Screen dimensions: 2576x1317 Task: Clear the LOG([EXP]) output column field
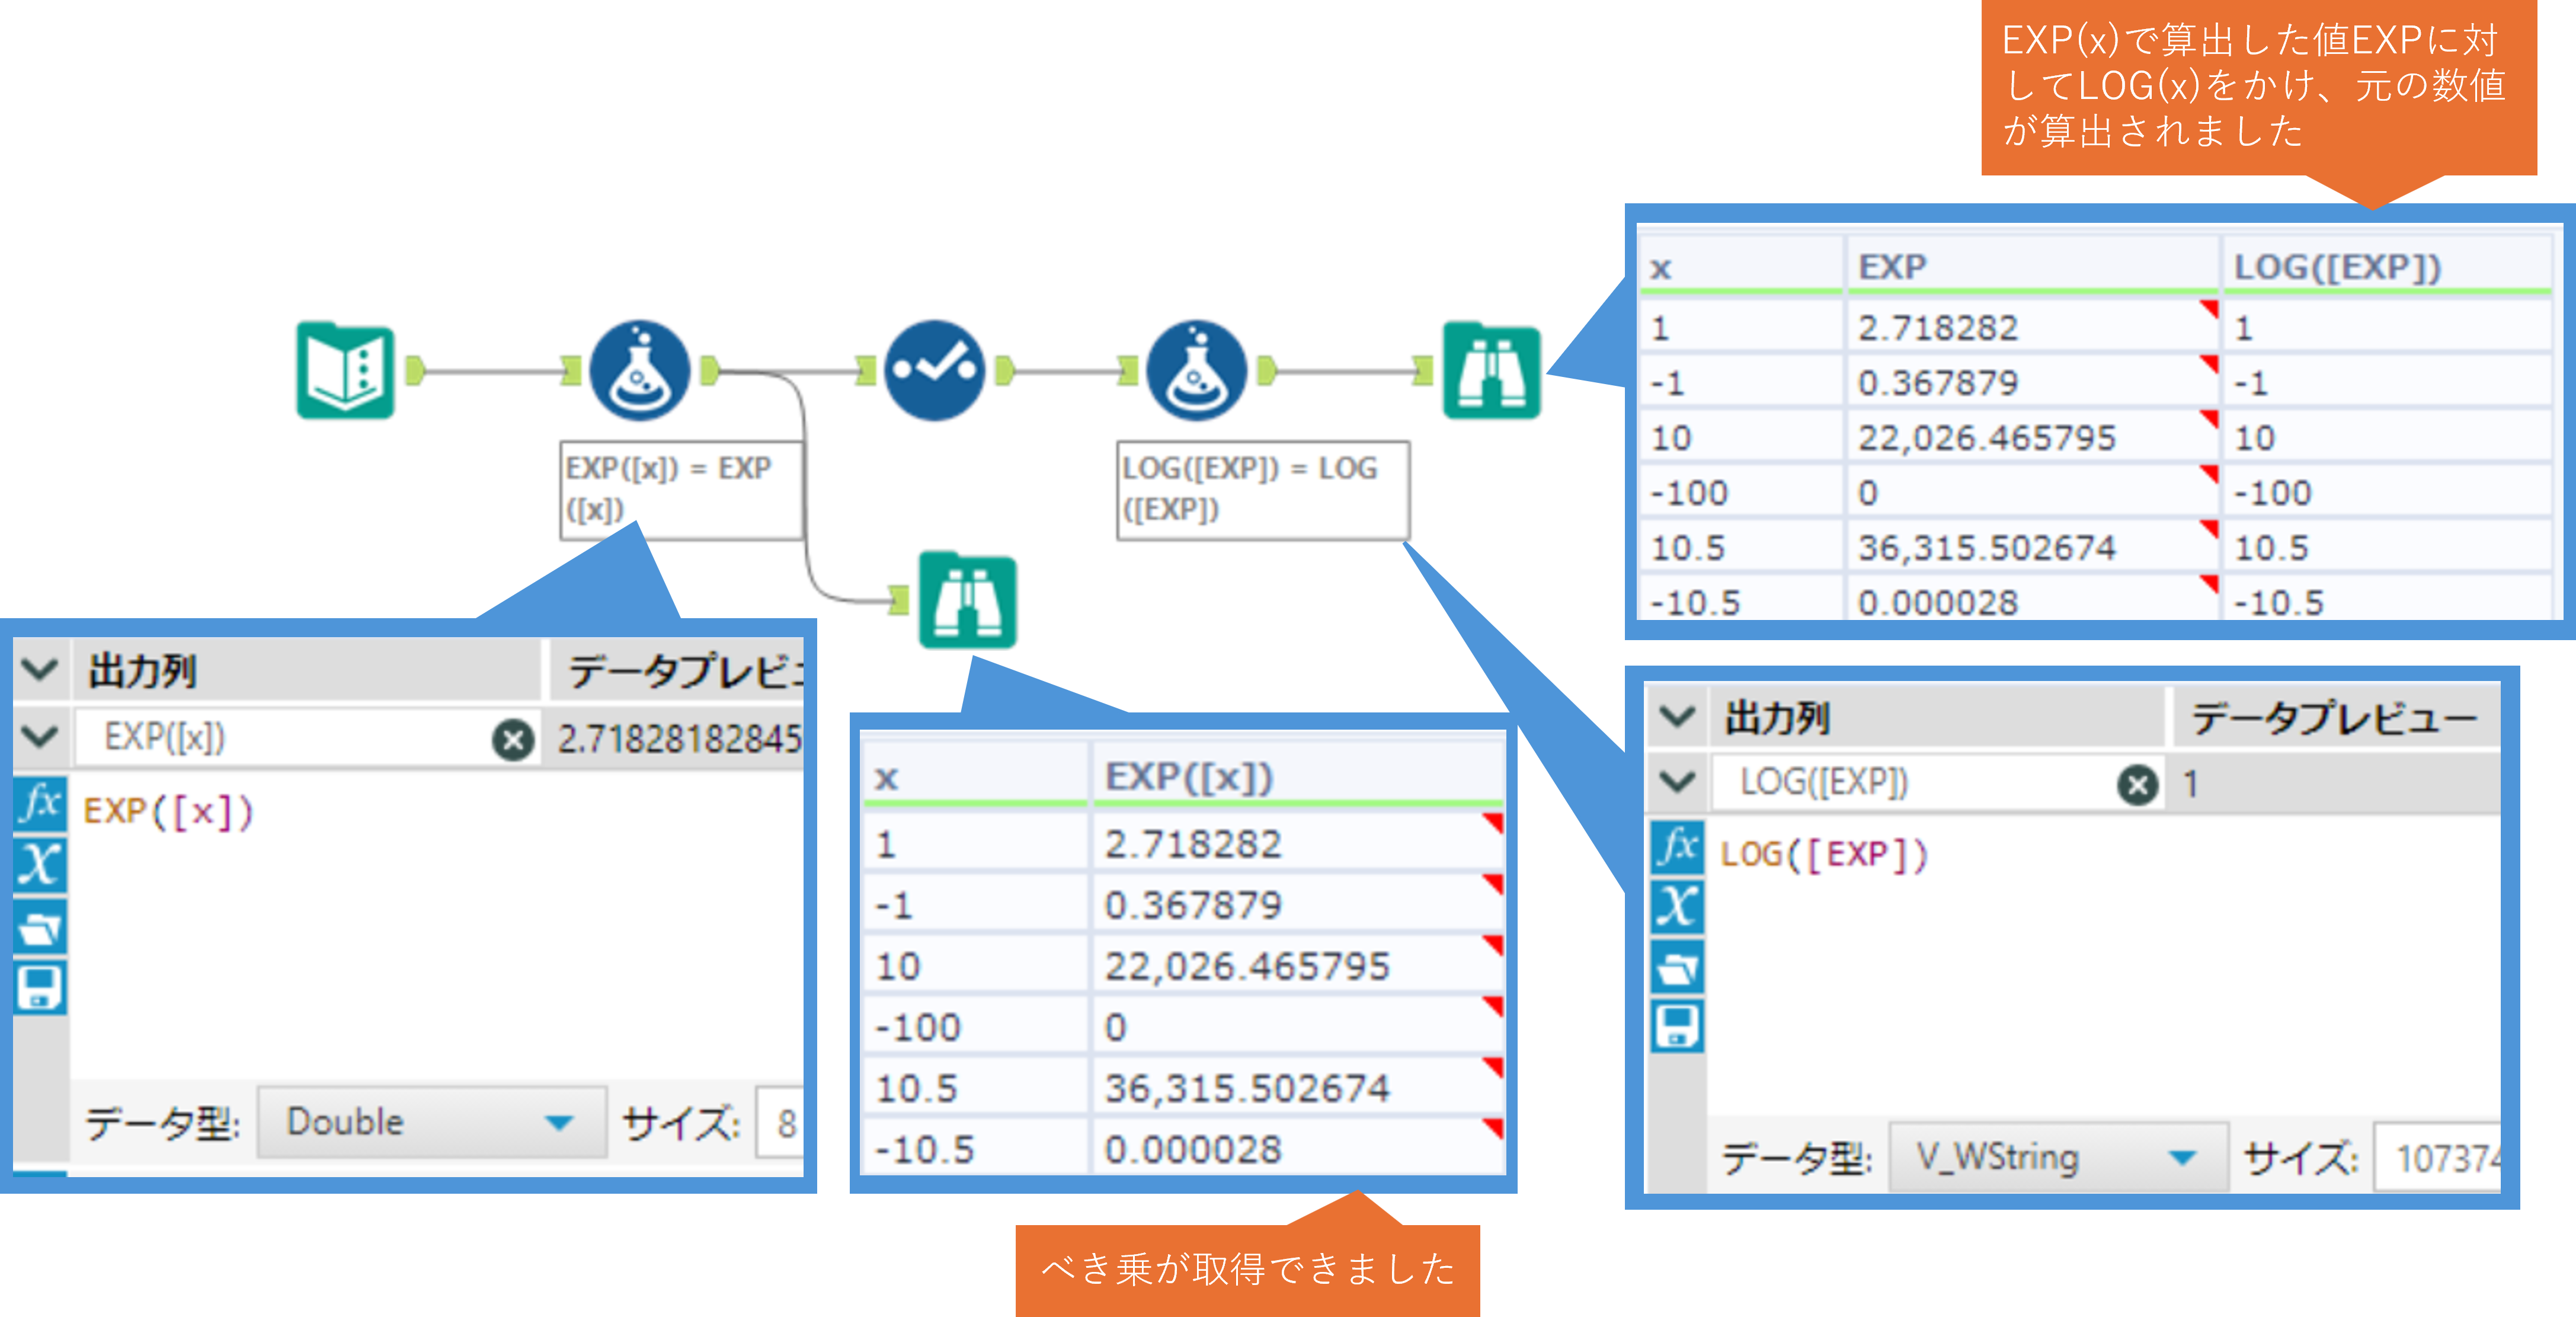pyautogui.click(x=2137, y=785)
